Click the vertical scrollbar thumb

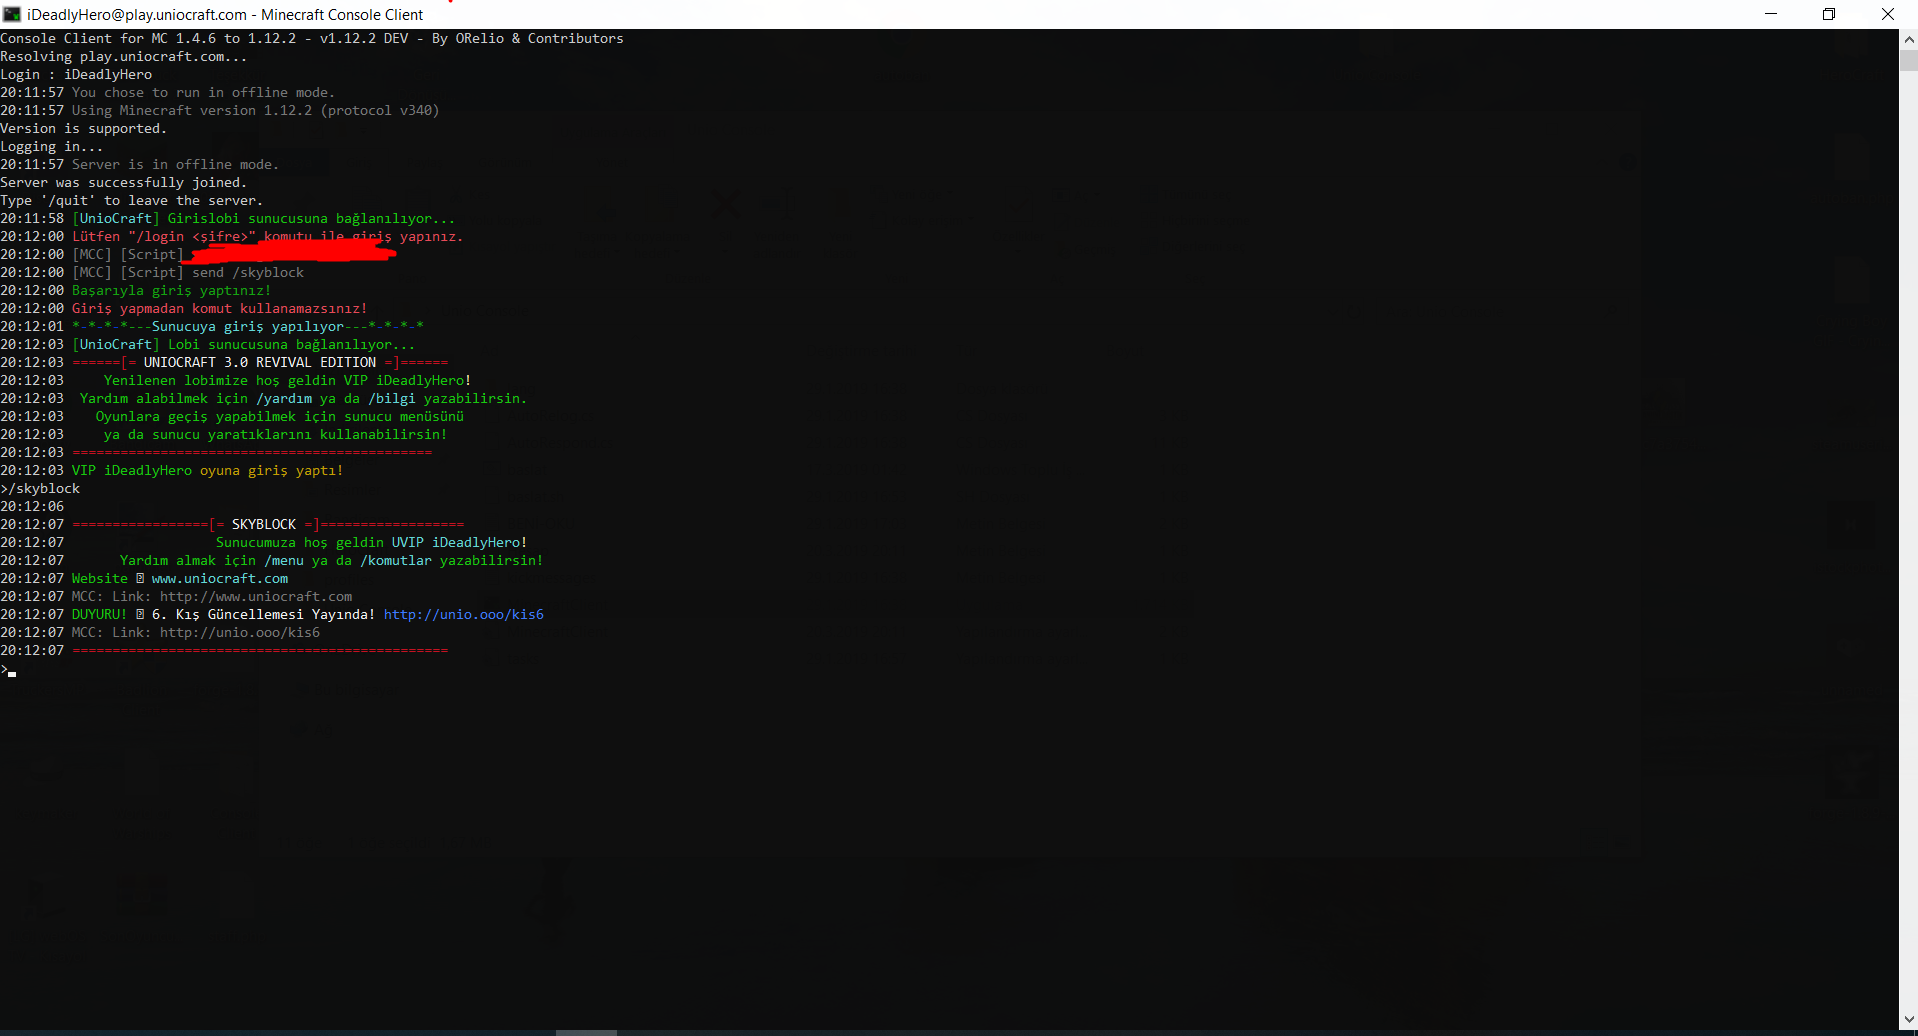[x=1908, y=60]
